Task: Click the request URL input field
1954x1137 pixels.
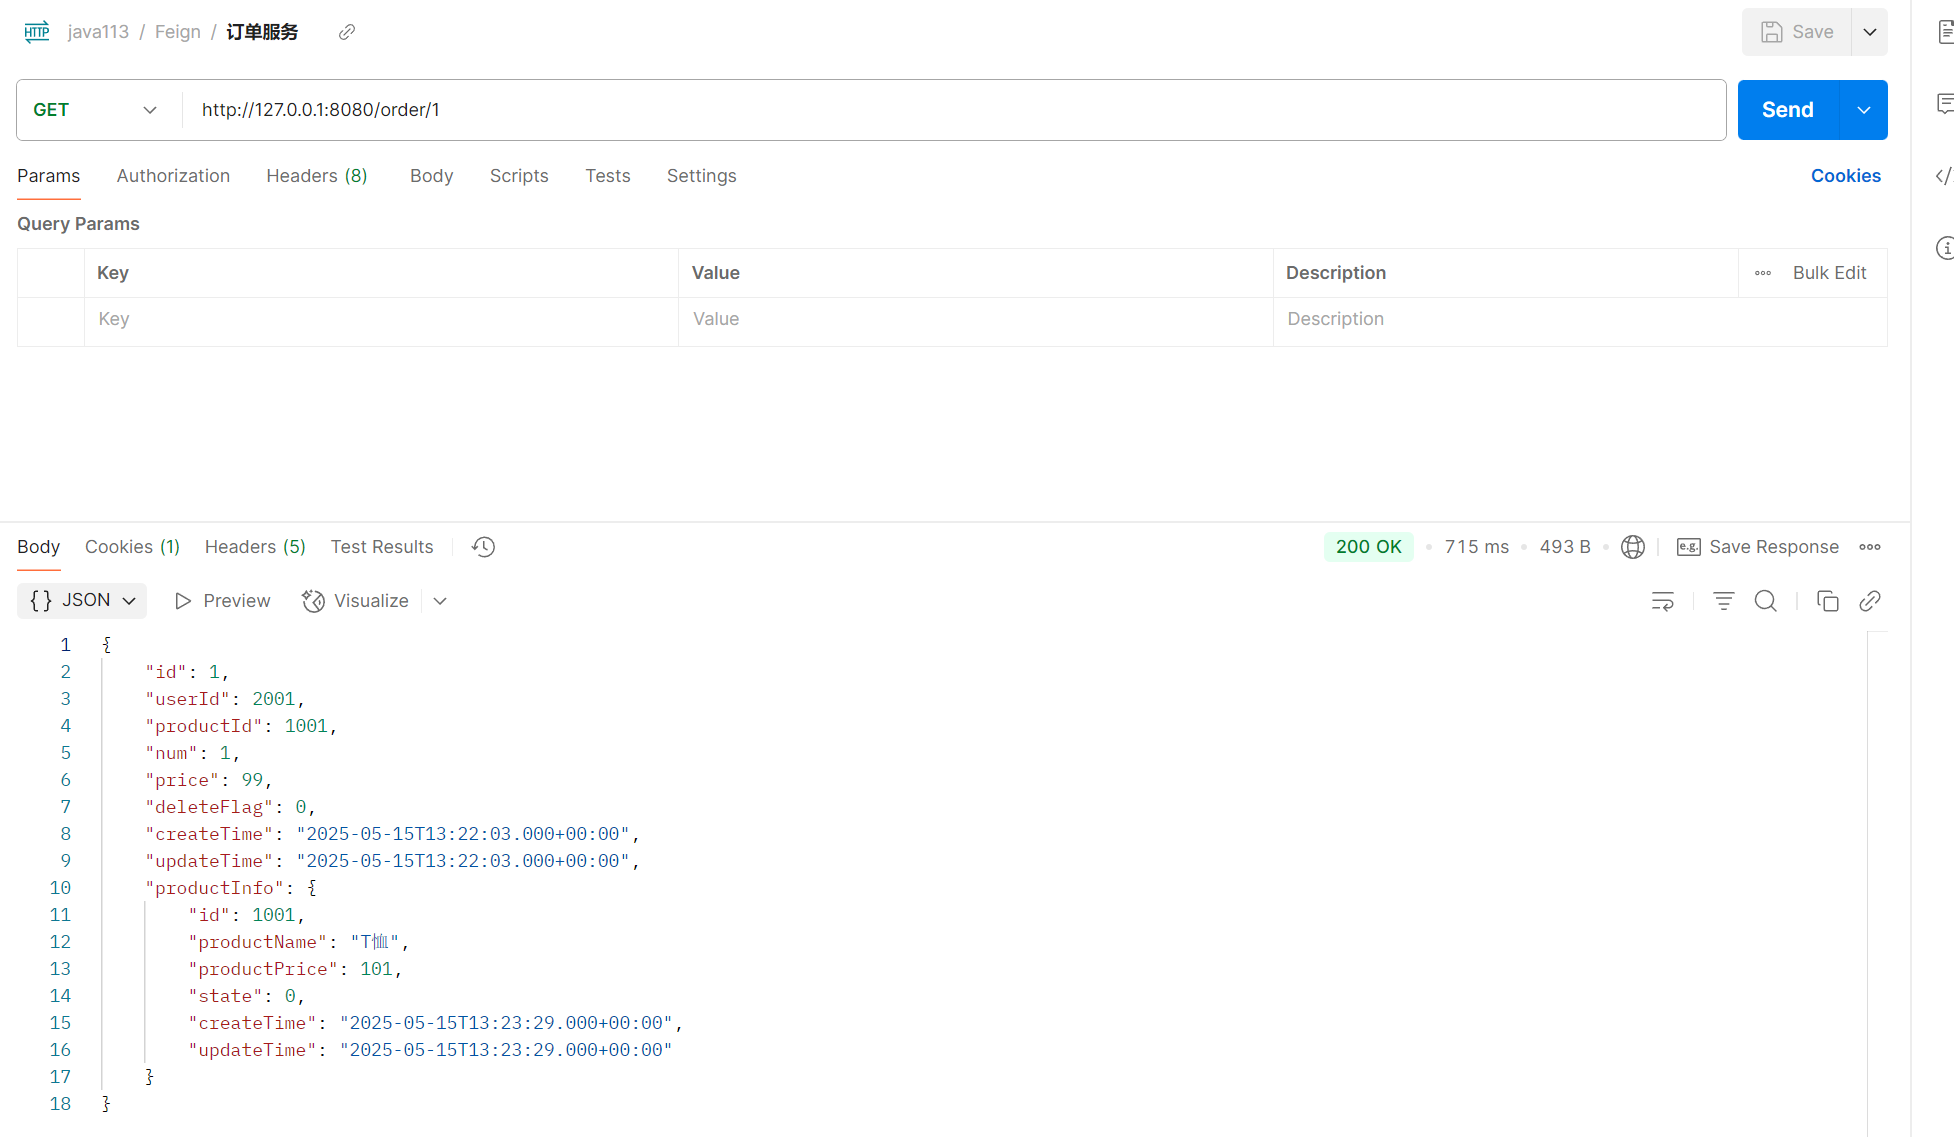Action: point(950,110)
